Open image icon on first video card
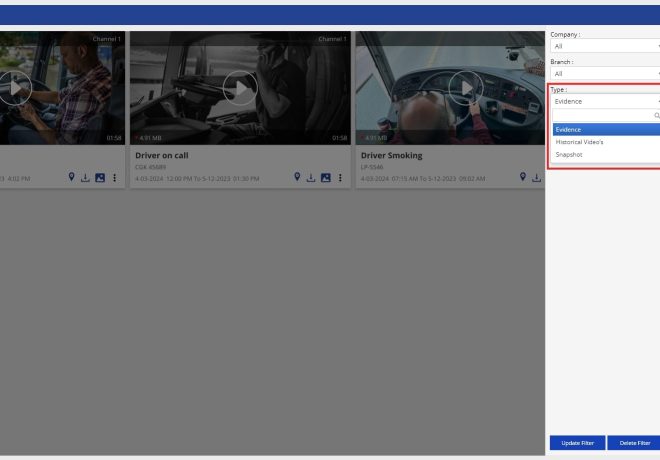The image size is (660, 460). [x=100, y=178]
